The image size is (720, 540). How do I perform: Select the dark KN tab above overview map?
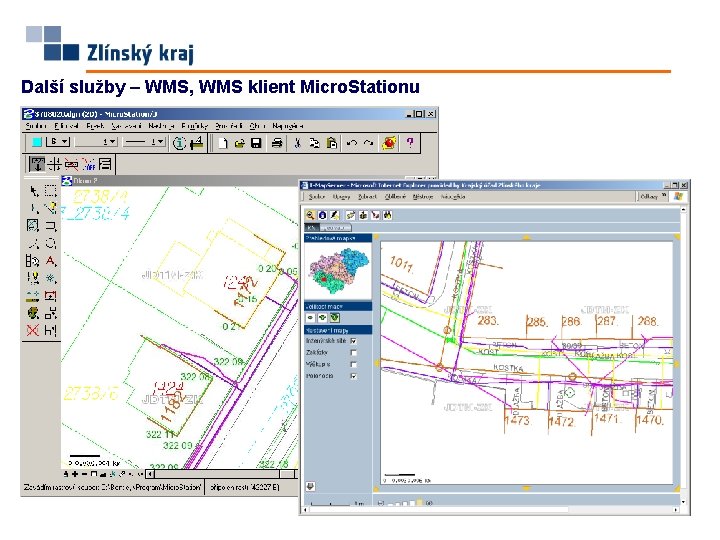click(x=312, y=227)
